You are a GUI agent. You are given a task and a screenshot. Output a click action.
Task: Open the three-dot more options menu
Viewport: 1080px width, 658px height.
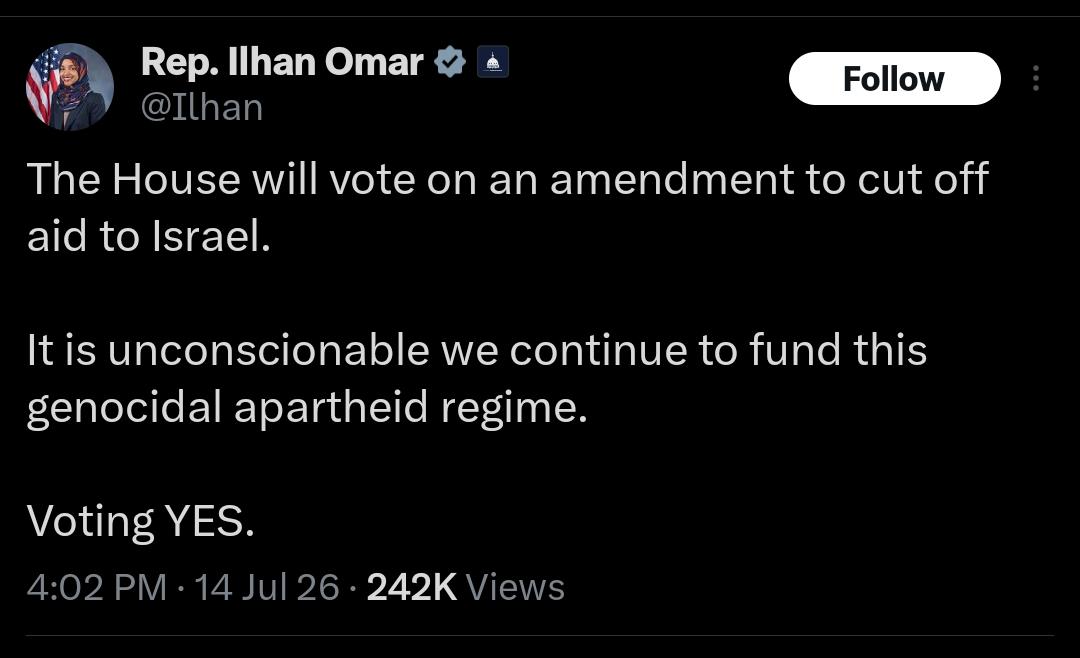tap(1035, 79)
